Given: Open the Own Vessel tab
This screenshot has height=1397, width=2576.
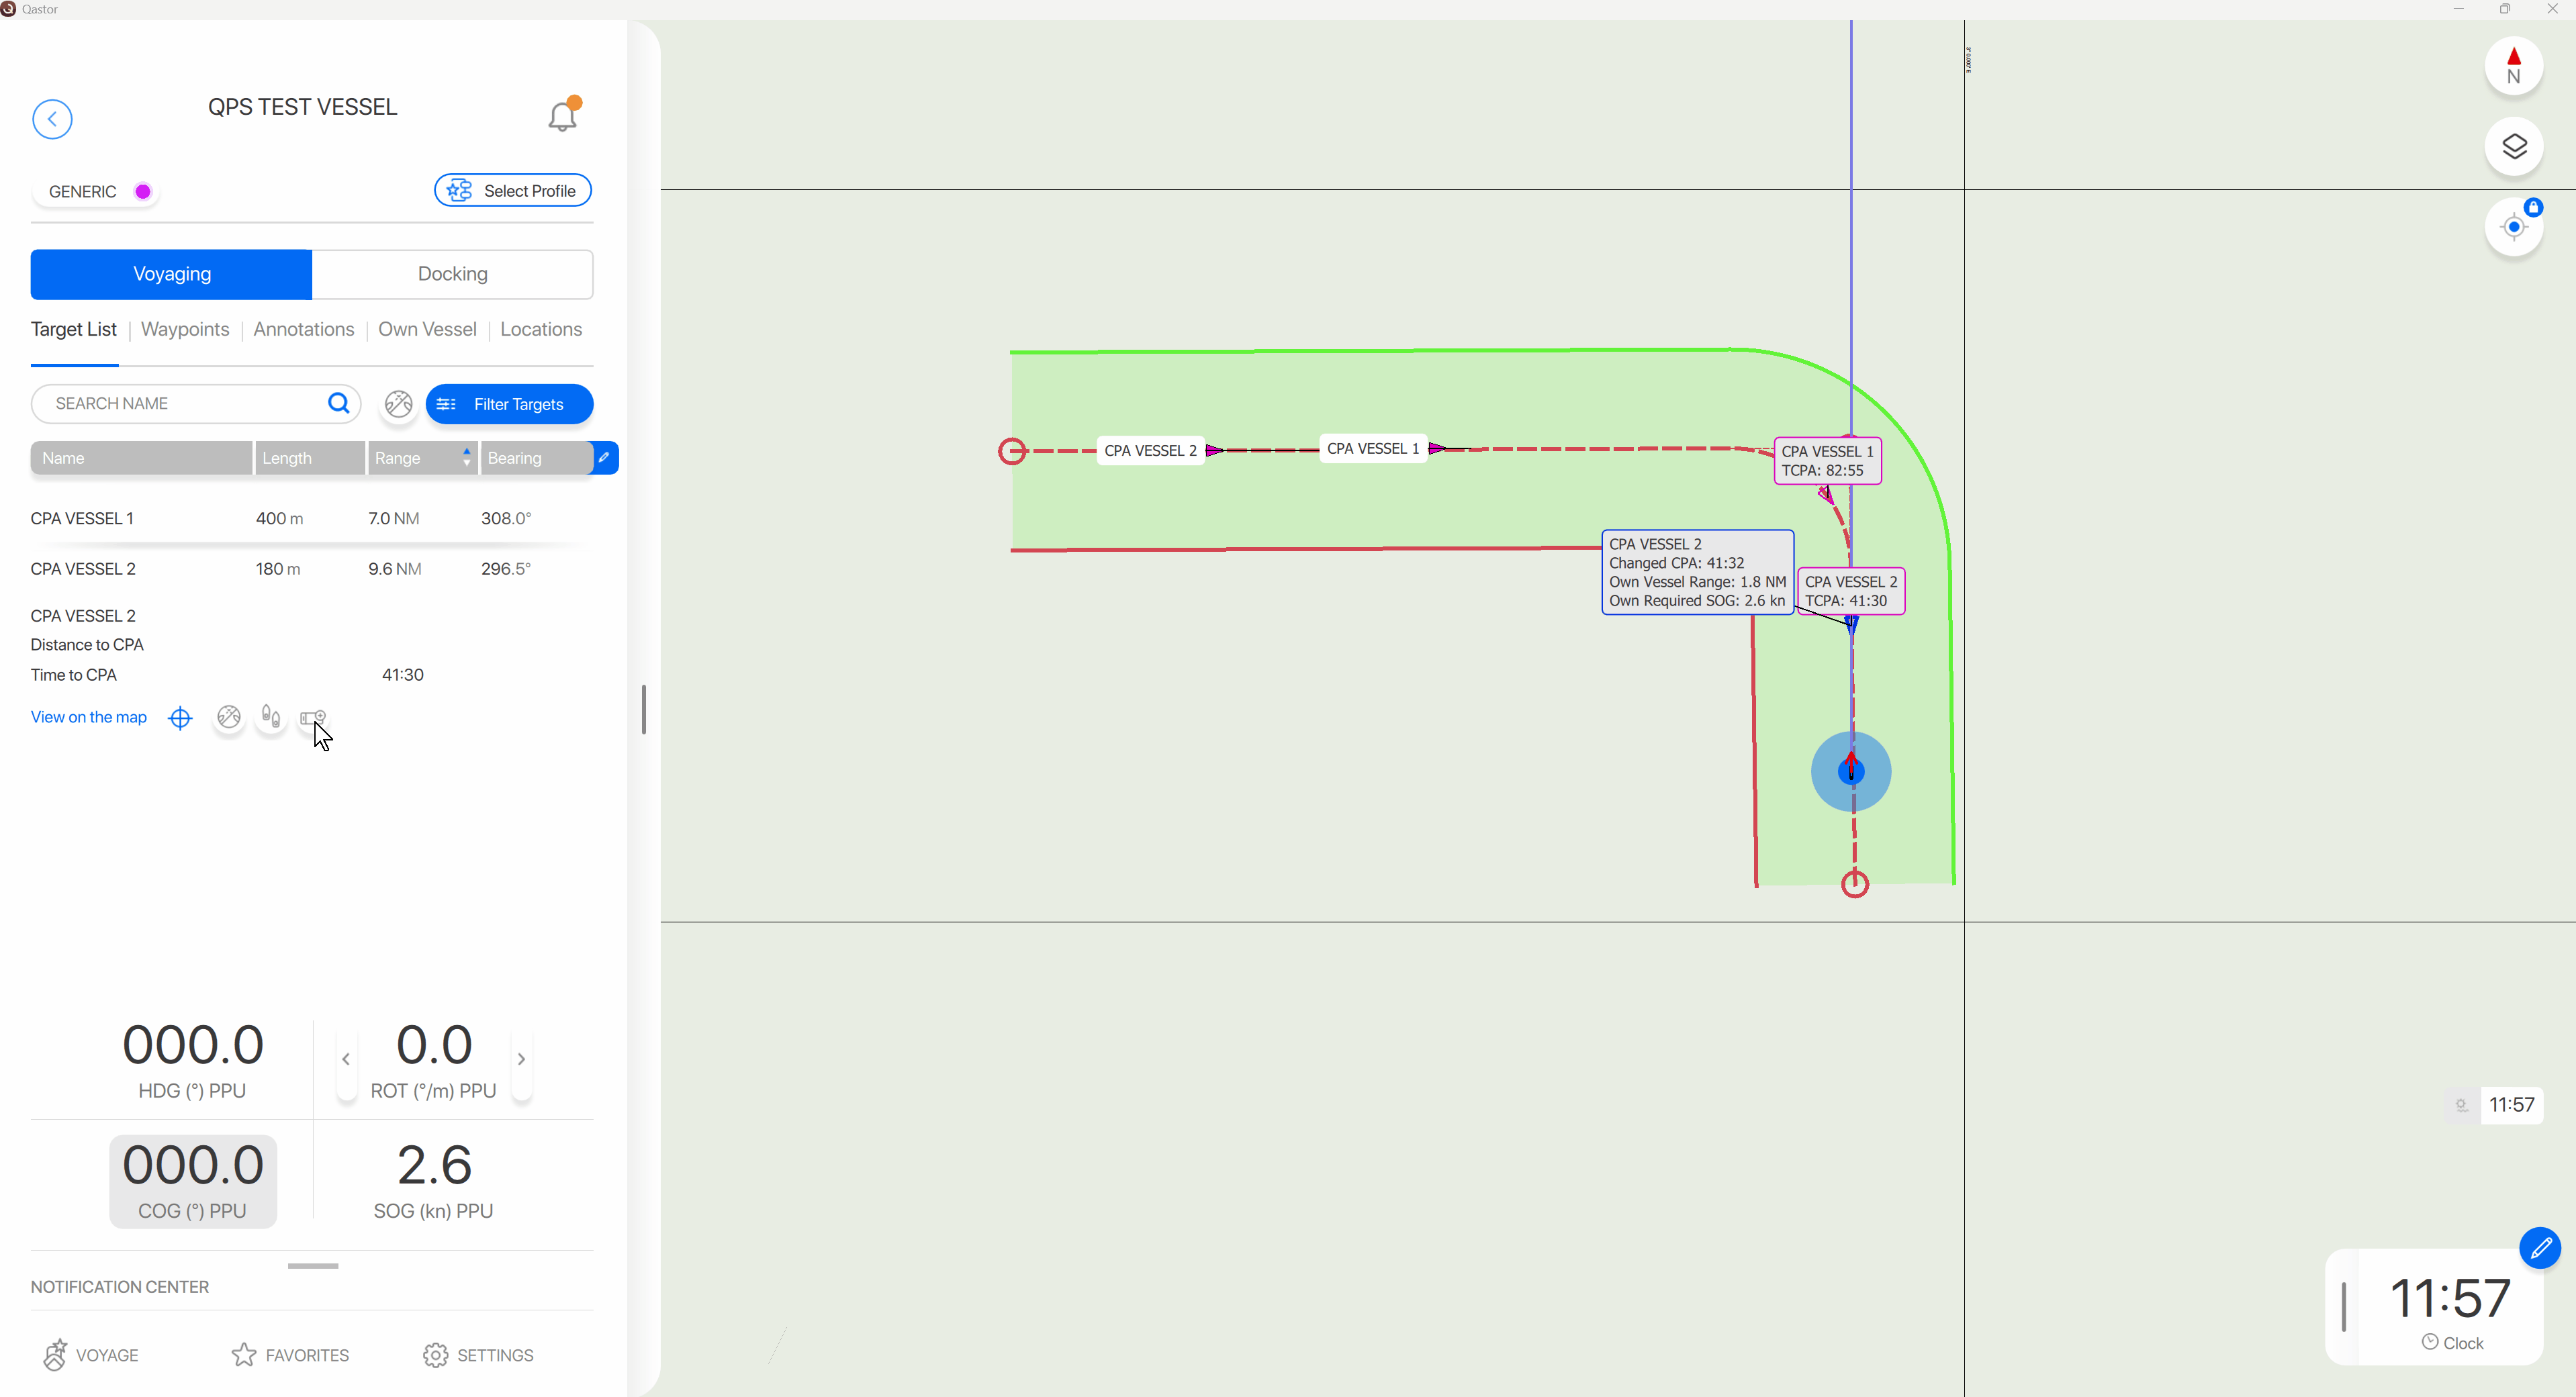Looking at the screenshot, I should 427,330.
